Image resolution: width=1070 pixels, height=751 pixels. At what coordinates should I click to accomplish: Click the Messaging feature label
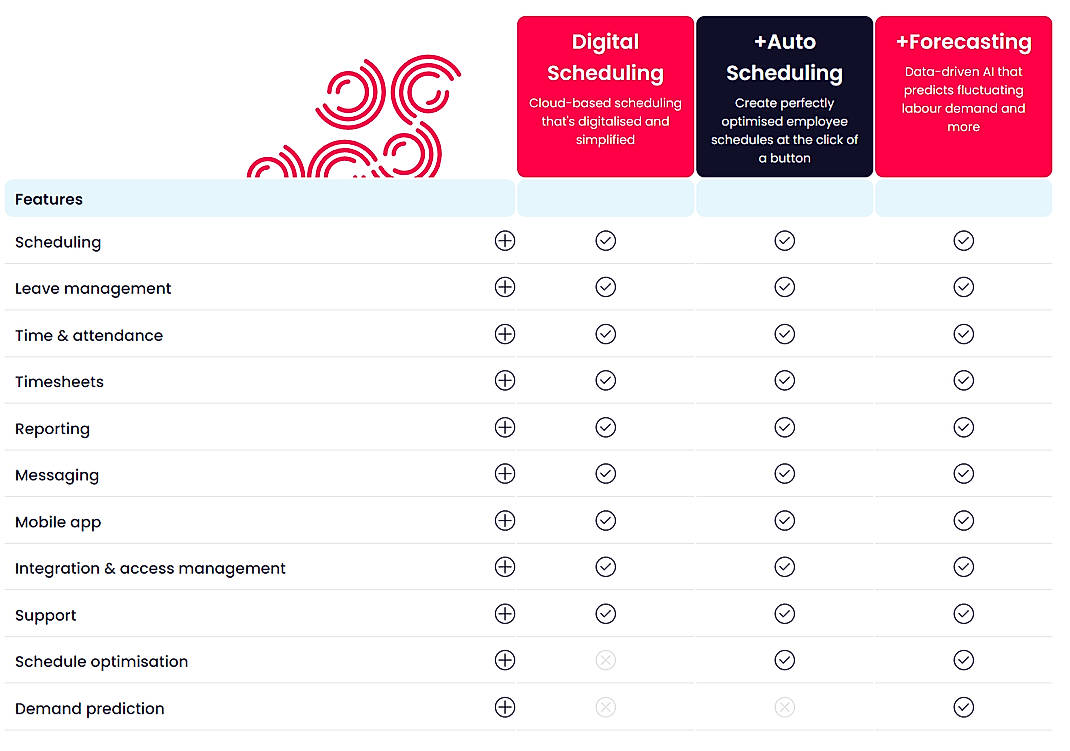(57, 475)
